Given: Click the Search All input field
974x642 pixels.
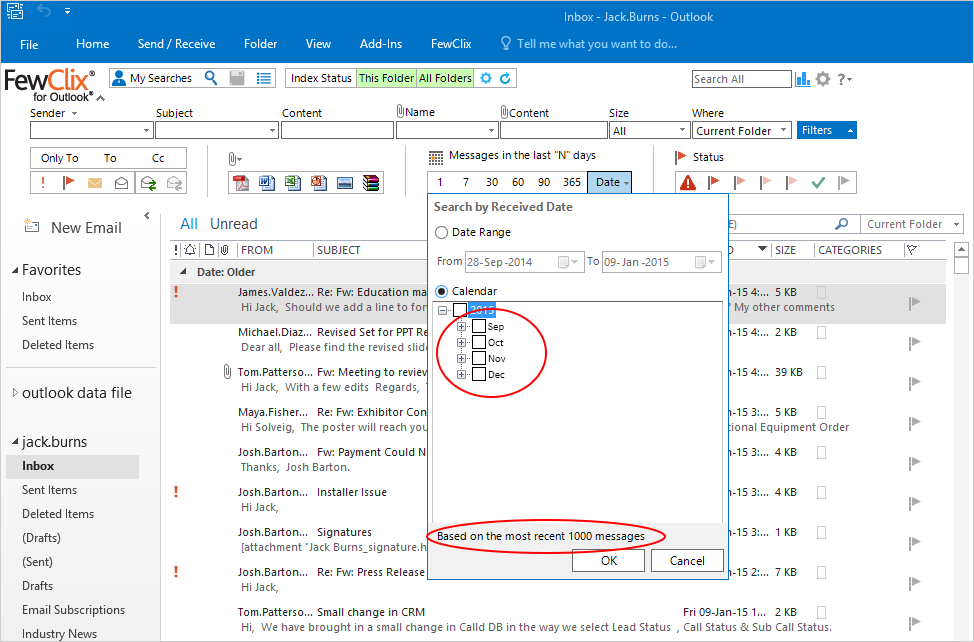Looking at the screenshot, I should click(x=740, y=79).
